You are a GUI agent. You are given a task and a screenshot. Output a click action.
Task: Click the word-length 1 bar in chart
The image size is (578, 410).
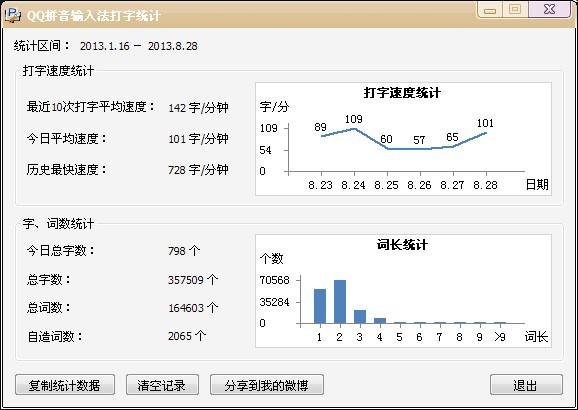click(x=320, y=306)
